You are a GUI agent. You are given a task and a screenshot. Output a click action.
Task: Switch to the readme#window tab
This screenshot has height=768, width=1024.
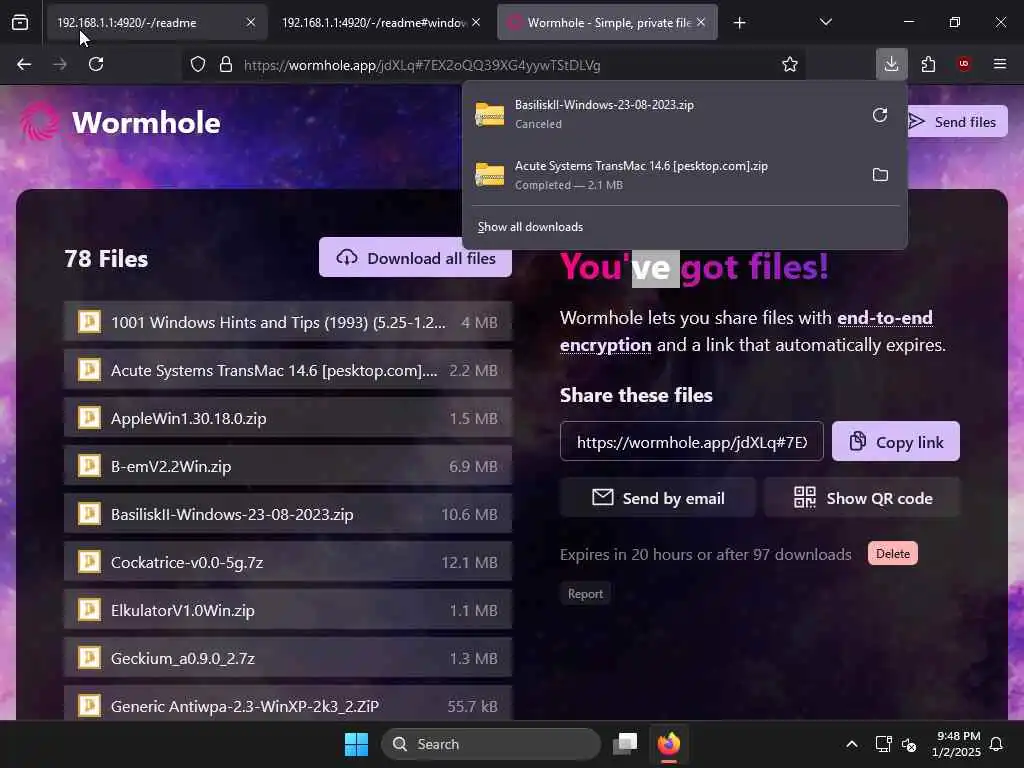[382, 22]
